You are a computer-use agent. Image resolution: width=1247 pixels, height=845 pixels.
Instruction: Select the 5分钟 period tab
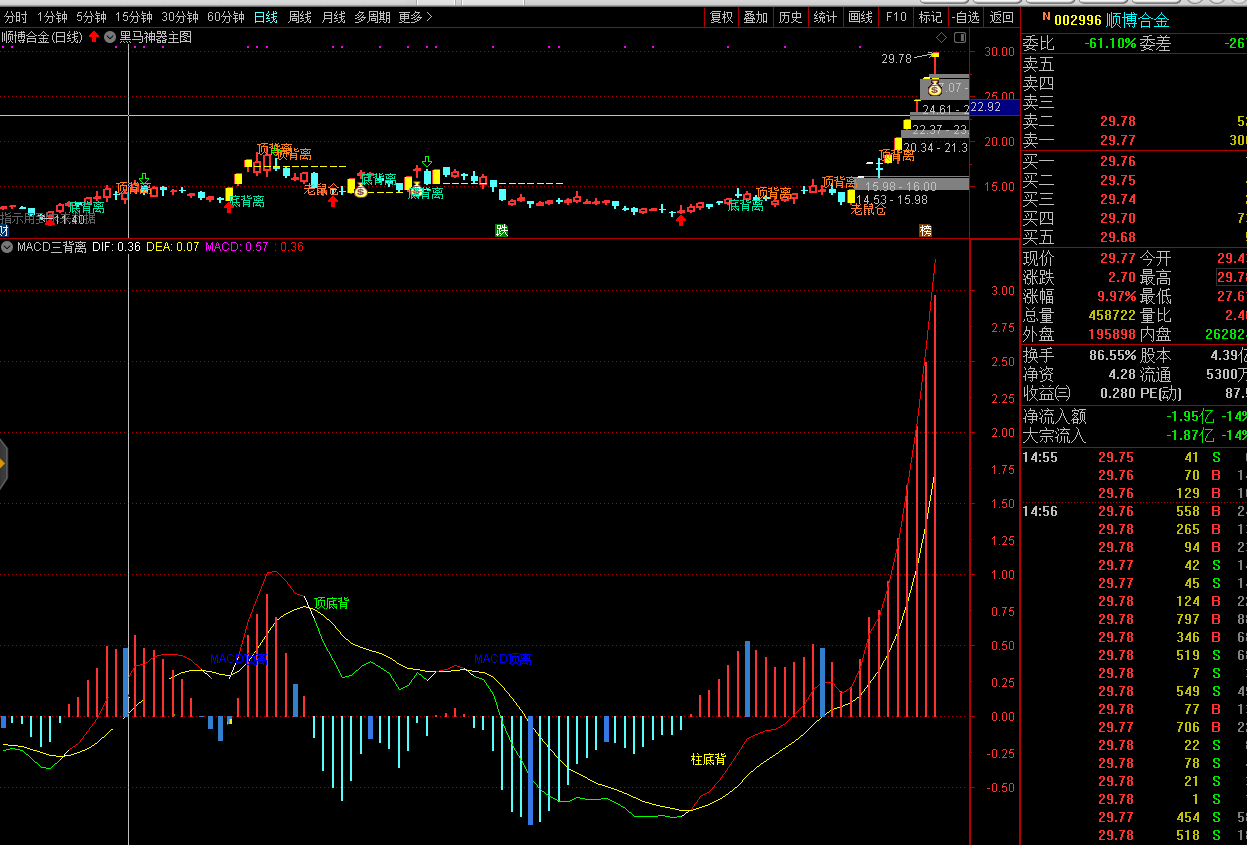click(x=91, y=17)
